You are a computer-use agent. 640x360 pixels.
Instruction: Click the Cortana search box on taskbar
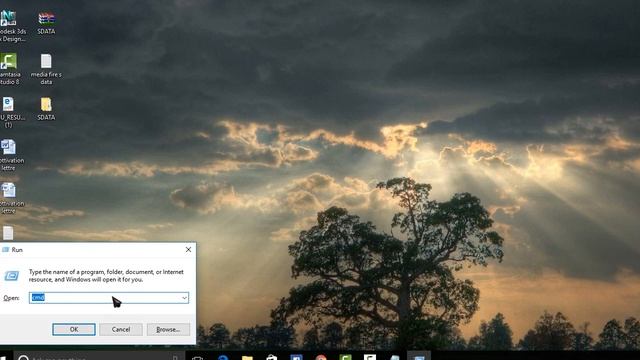(99, 357)
